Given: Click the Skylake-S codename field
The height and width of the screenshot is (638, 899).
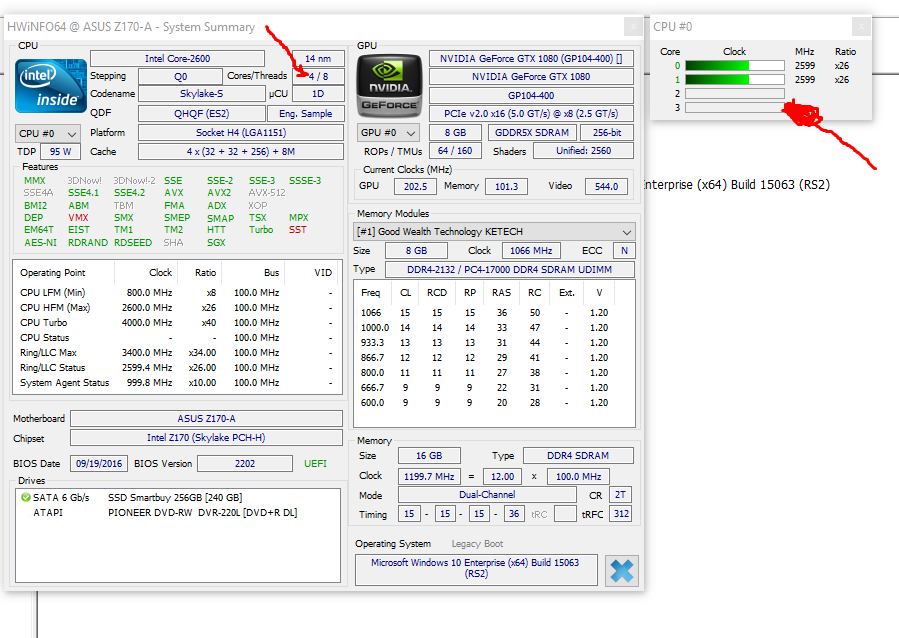Looking at the screenshot, I should (x=202, y=93).
